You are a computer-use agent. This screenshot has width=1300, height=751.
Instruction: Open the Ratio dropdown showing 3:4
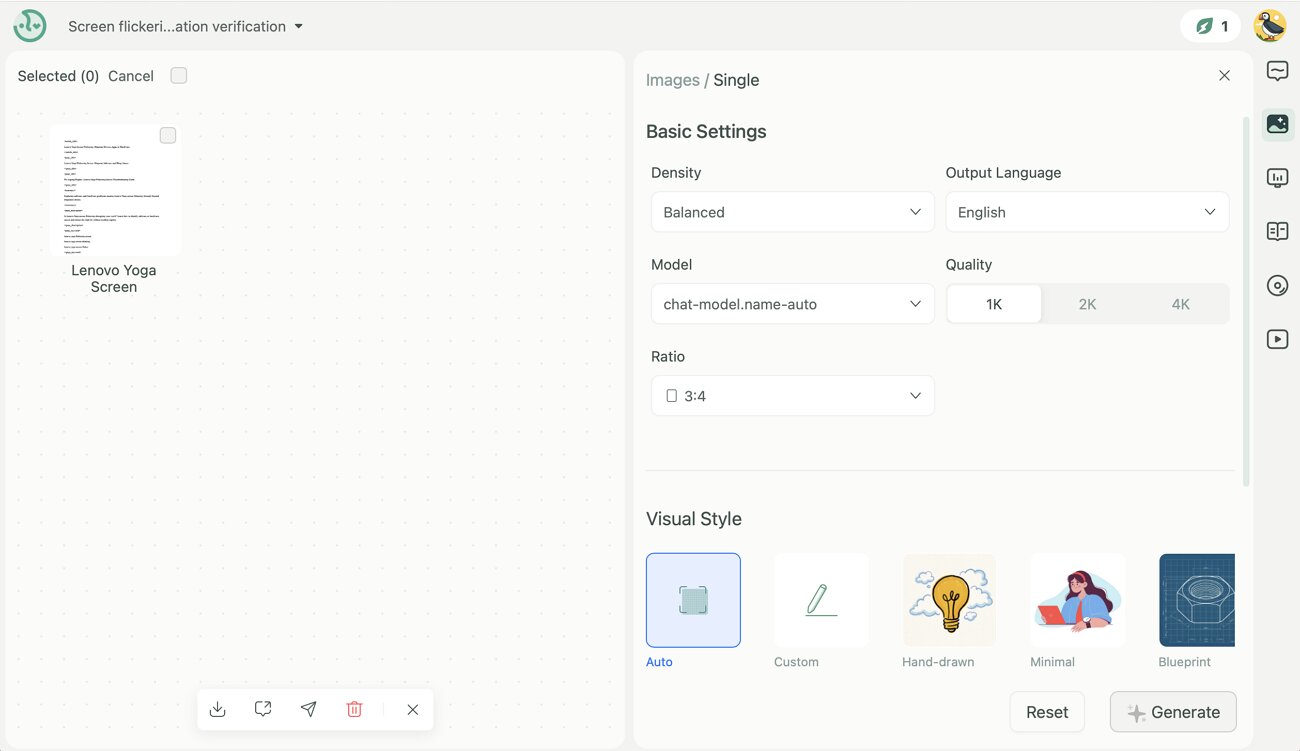tap(793, 396)
